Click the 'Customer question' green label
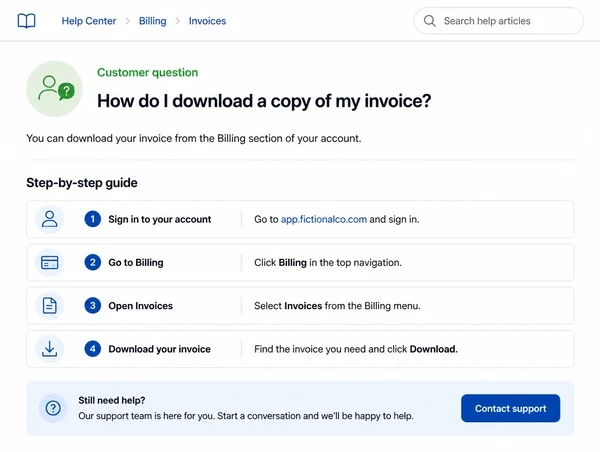Viewport: 600px width, 452px height. coord(148,72)
